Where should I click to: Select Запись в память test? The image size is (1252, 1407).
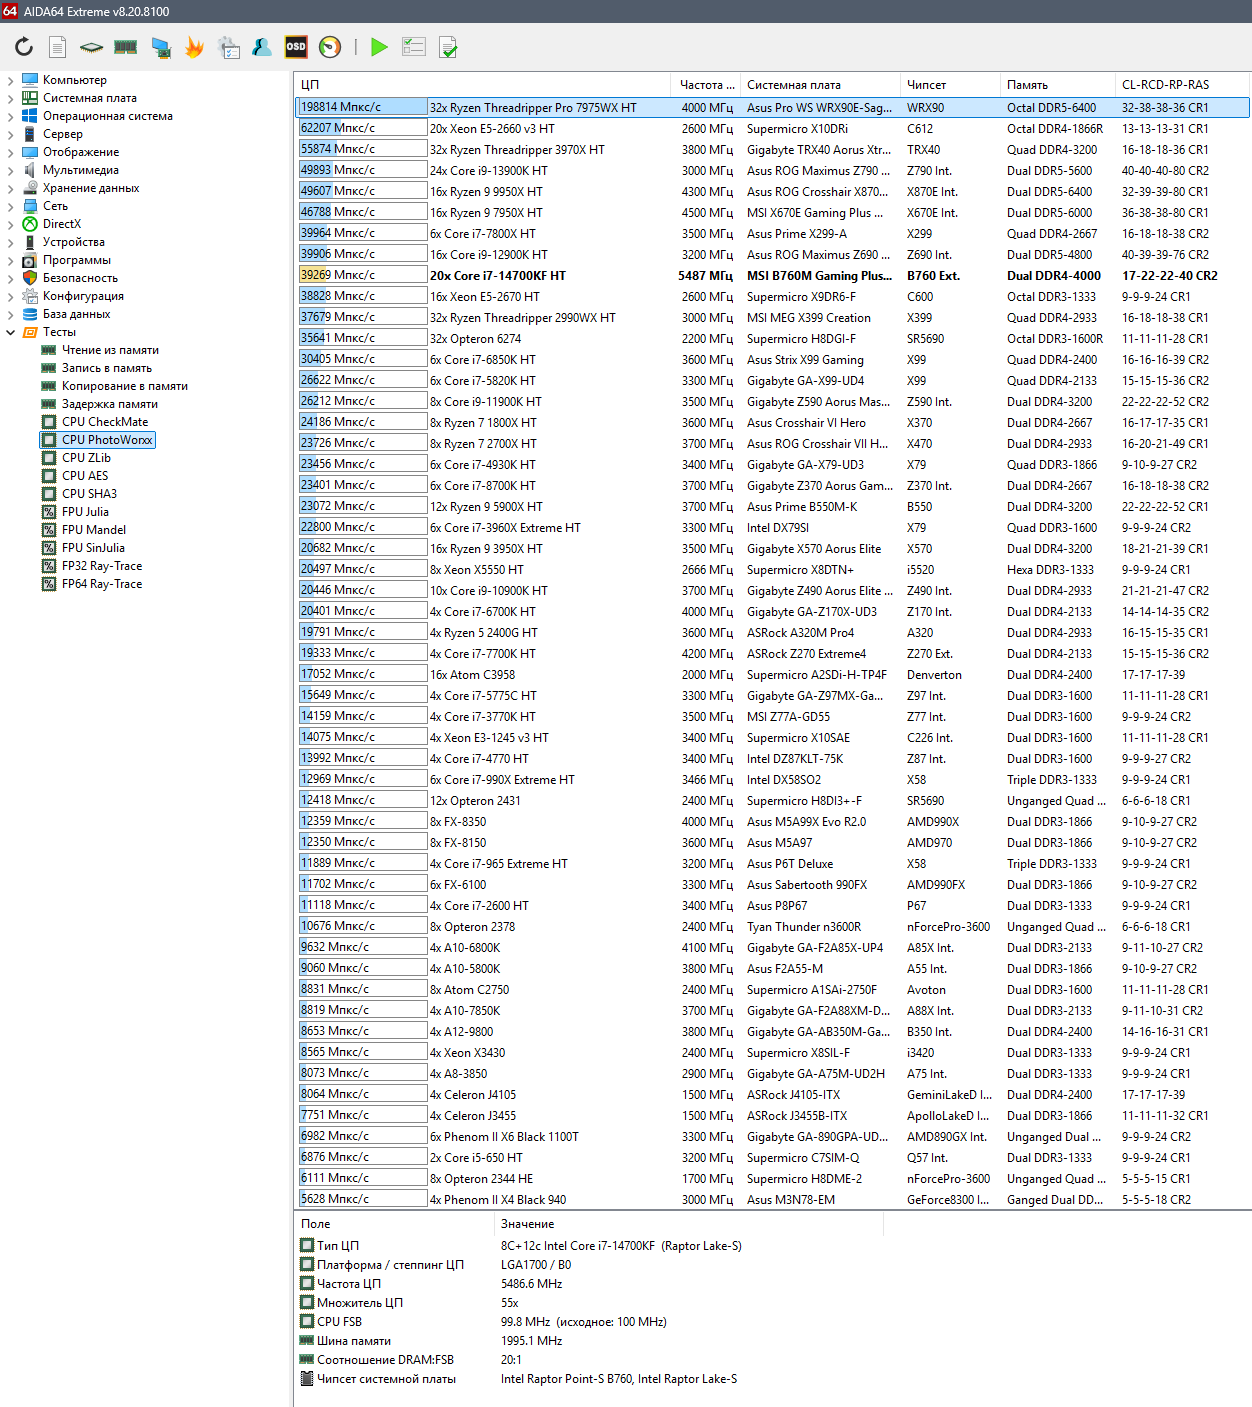pyautogui.click(x=107, y=368)
